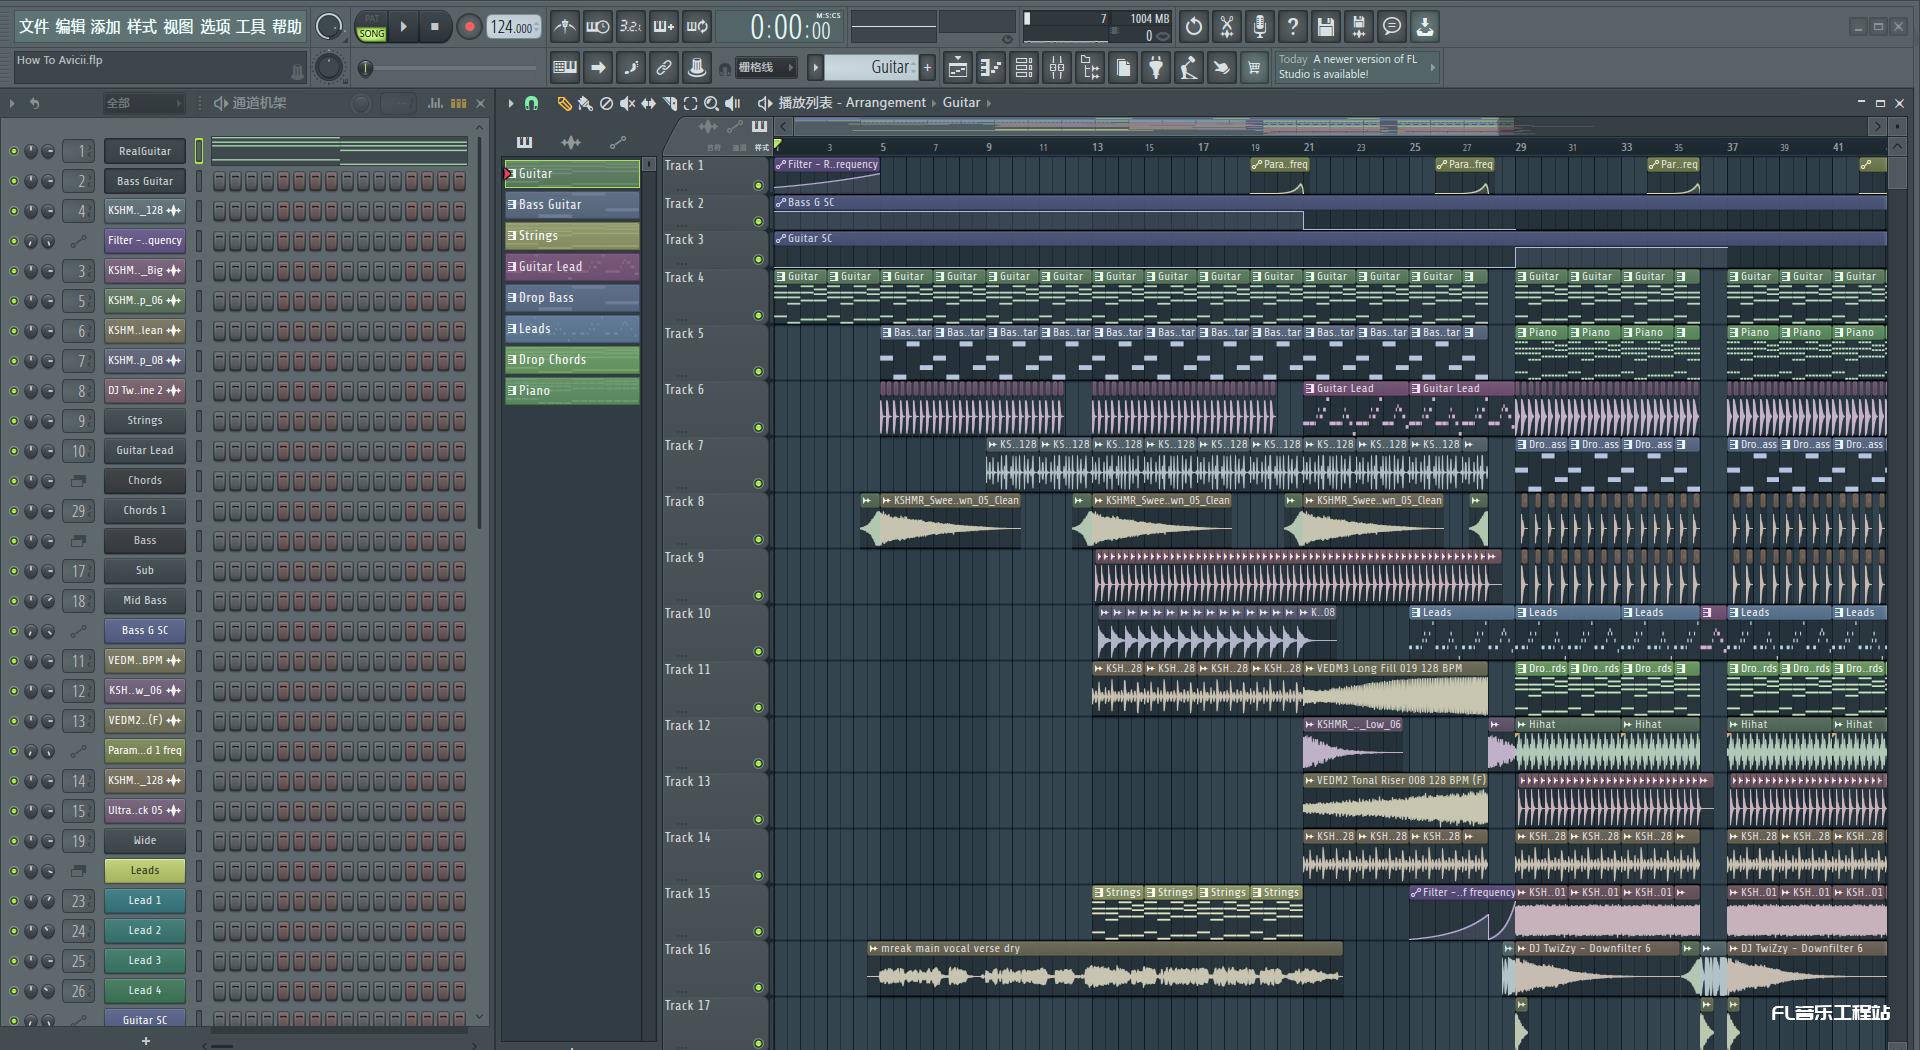Open the 视图 menu

pos(178,27)
